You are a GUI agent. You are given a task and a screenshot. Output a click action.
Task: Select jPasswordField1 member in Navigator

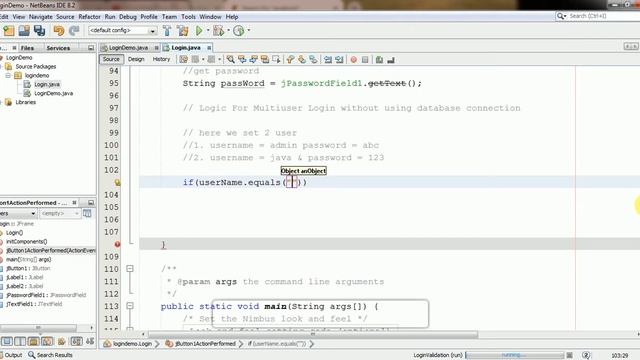pos(46,295)
